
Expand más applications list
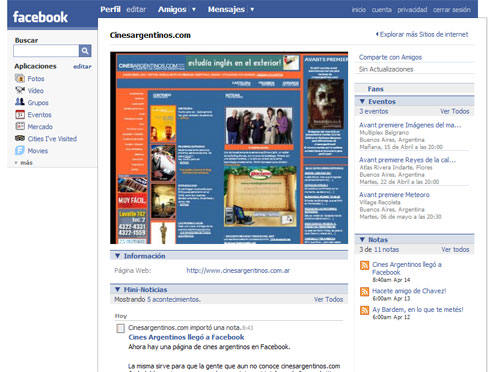pos(23,163)
